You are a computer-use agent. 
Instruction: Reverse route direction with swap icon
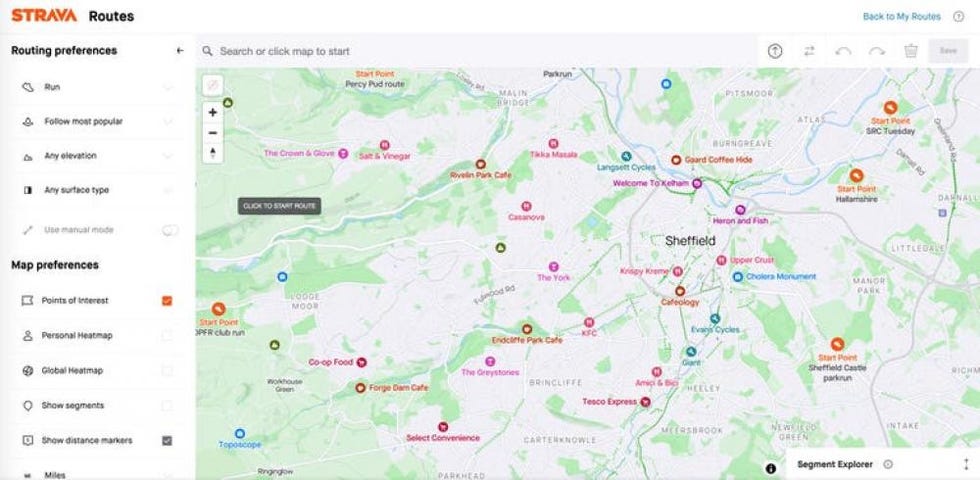tap(809, 51)
